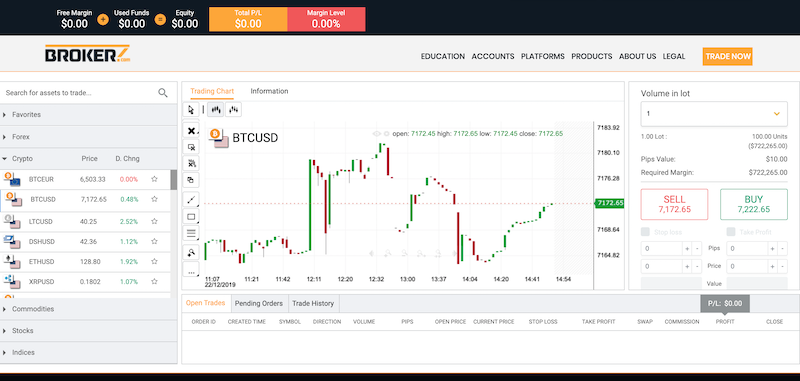Click the BTCEUR flag icon in asset list

point(12,179)
